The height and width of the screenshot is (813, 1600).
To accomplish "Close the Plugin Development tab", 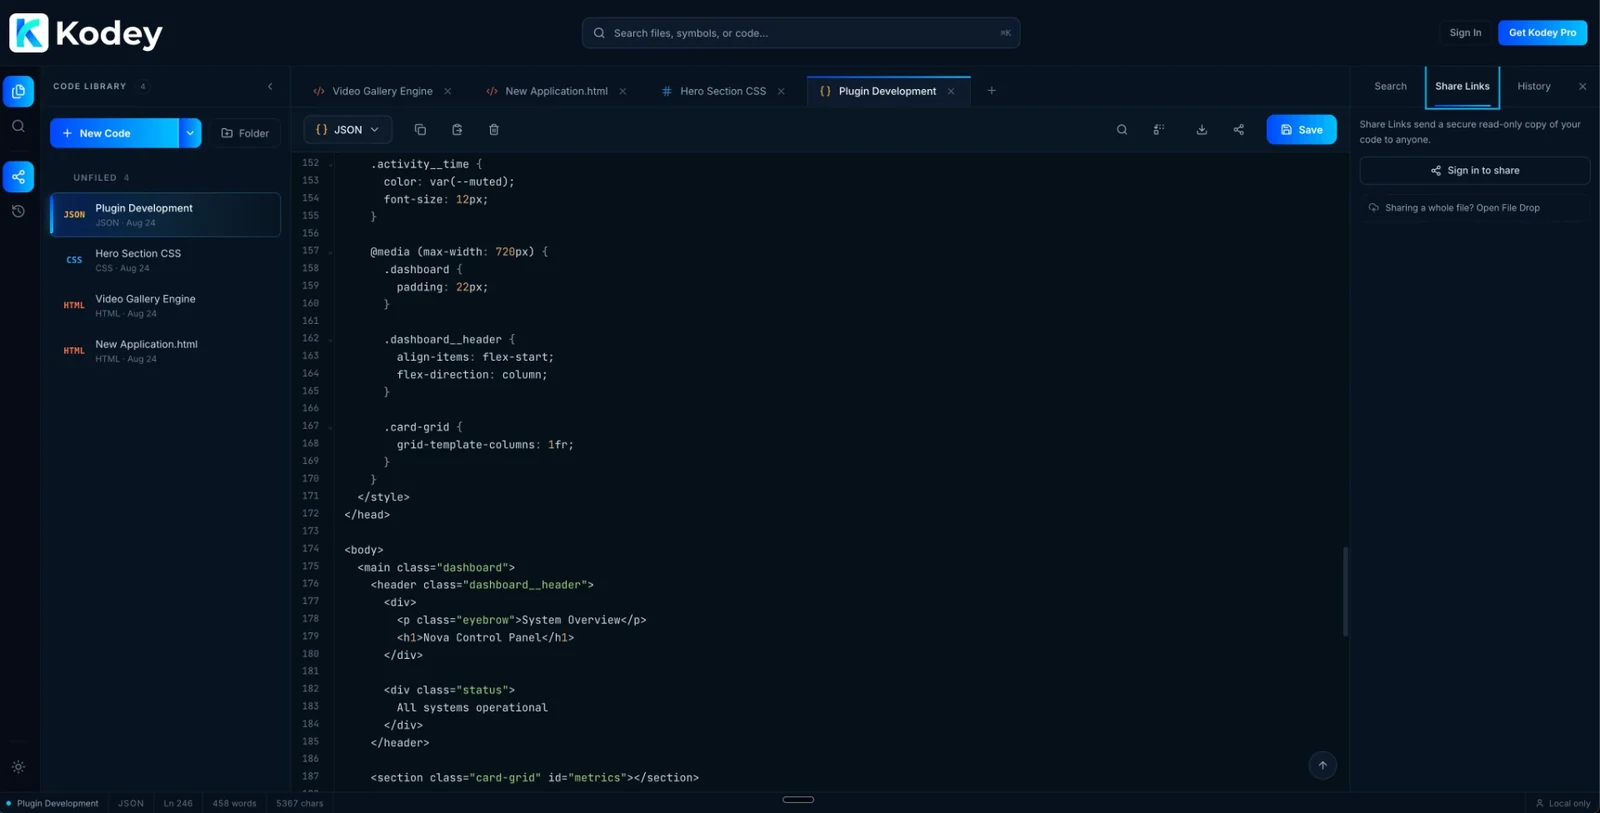I will click(x=951, y=91).
